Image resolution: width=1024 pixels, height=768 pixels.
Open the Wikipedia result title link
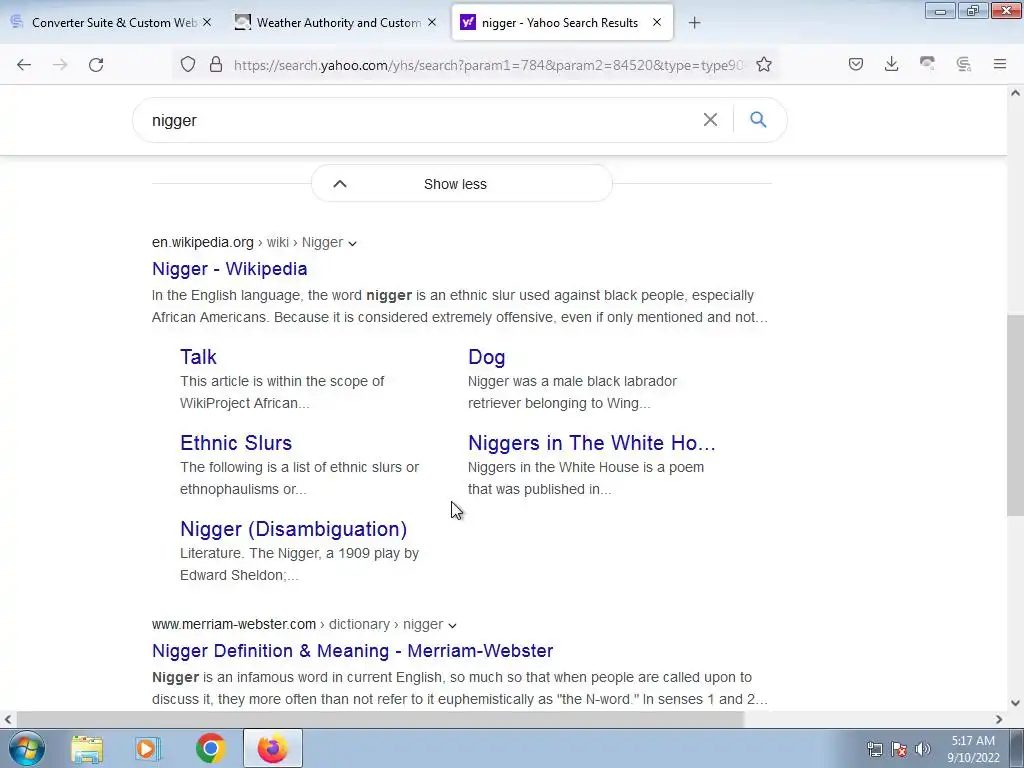229,268
